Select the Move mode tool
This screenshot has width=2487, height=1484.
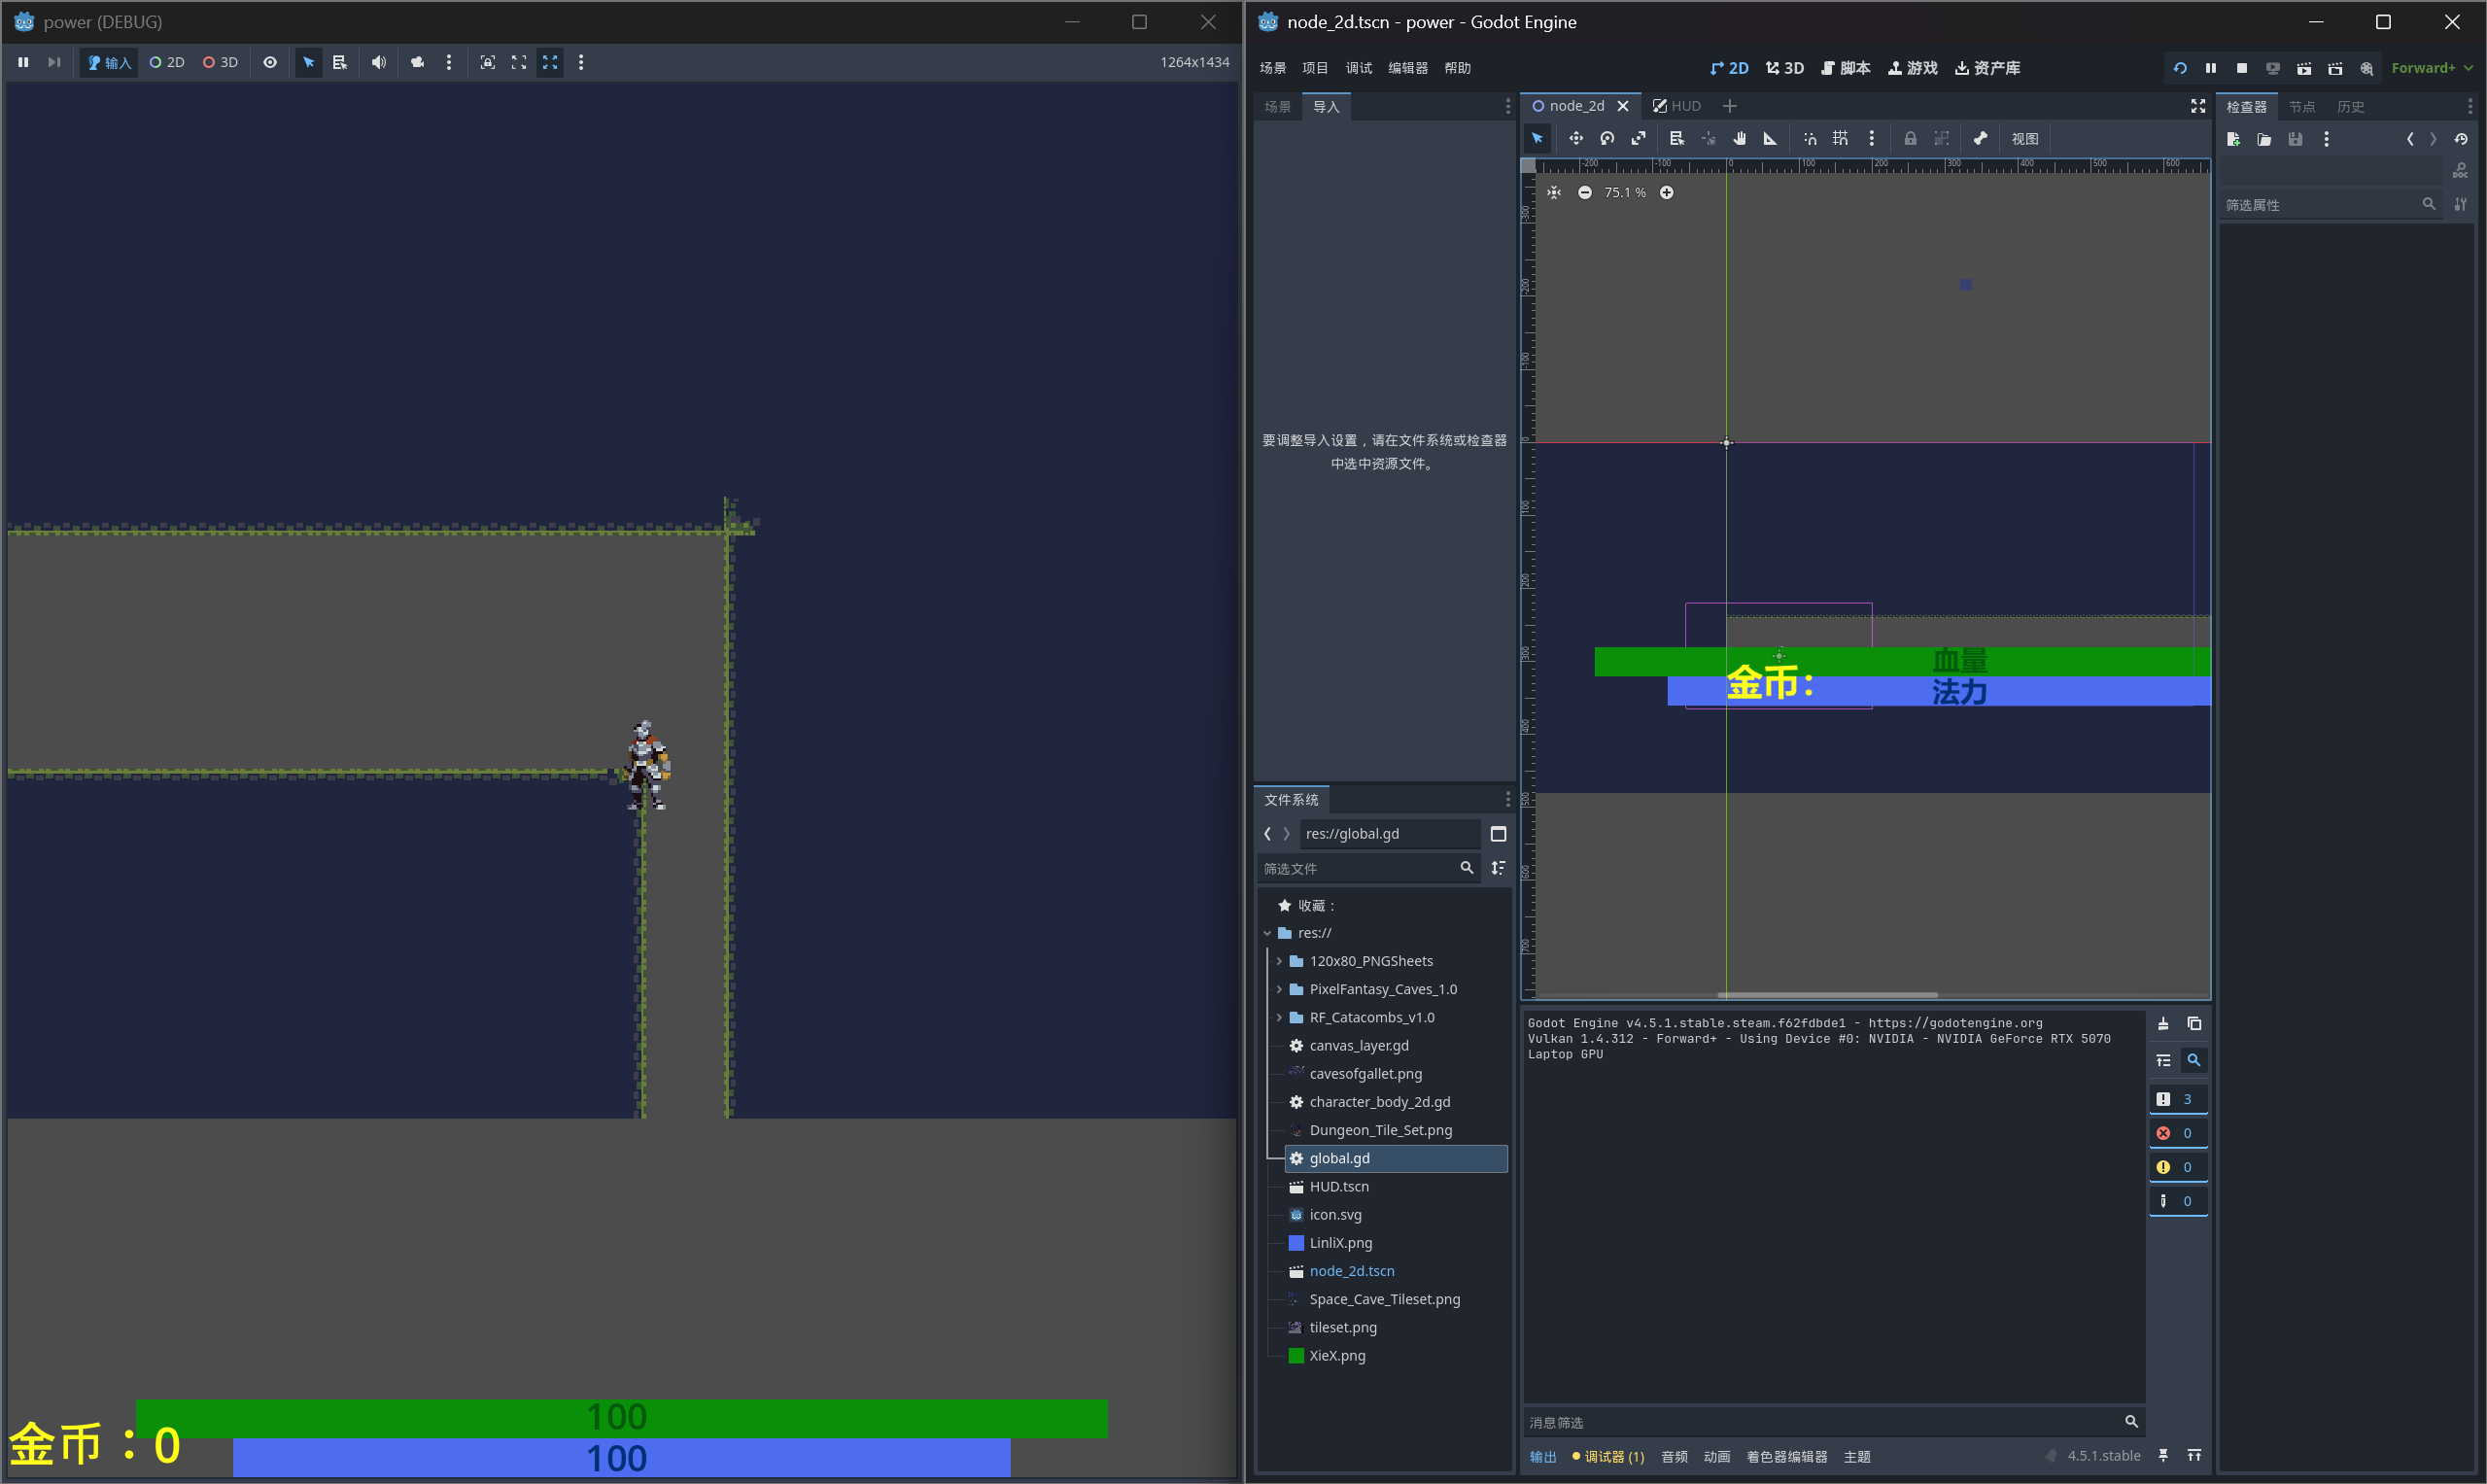pos(1575,139)
